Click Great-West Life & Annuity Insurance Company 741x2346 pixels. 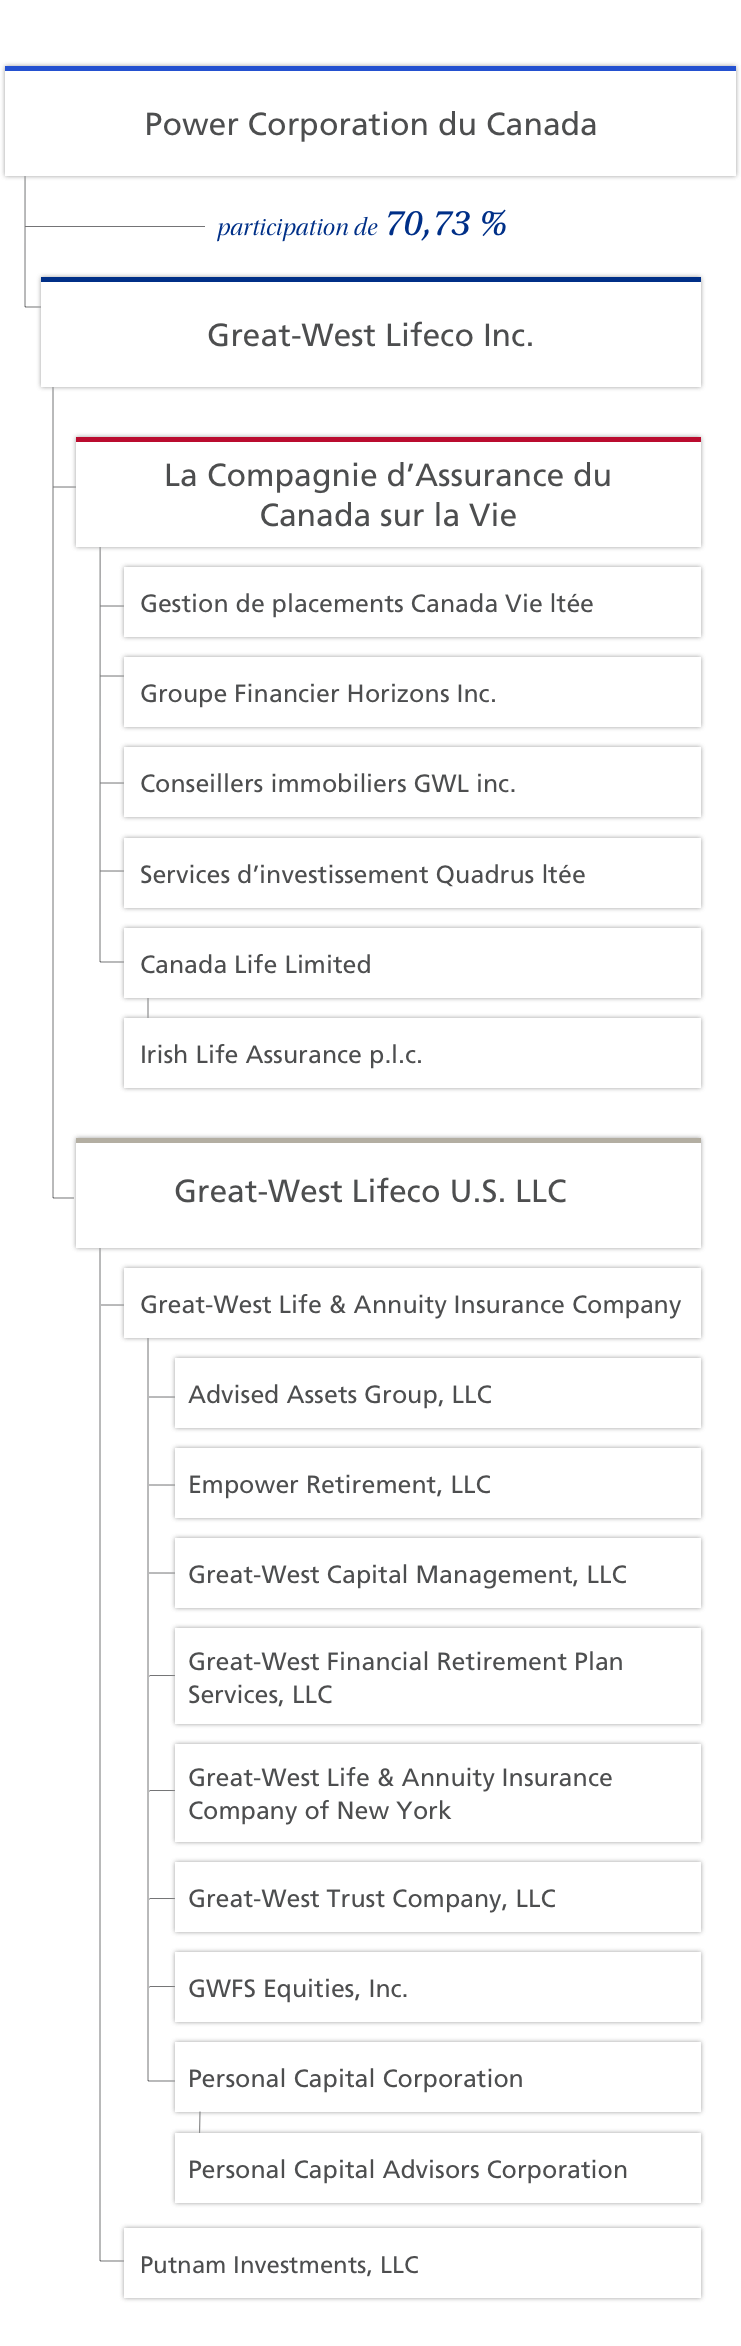point(412,1304)
